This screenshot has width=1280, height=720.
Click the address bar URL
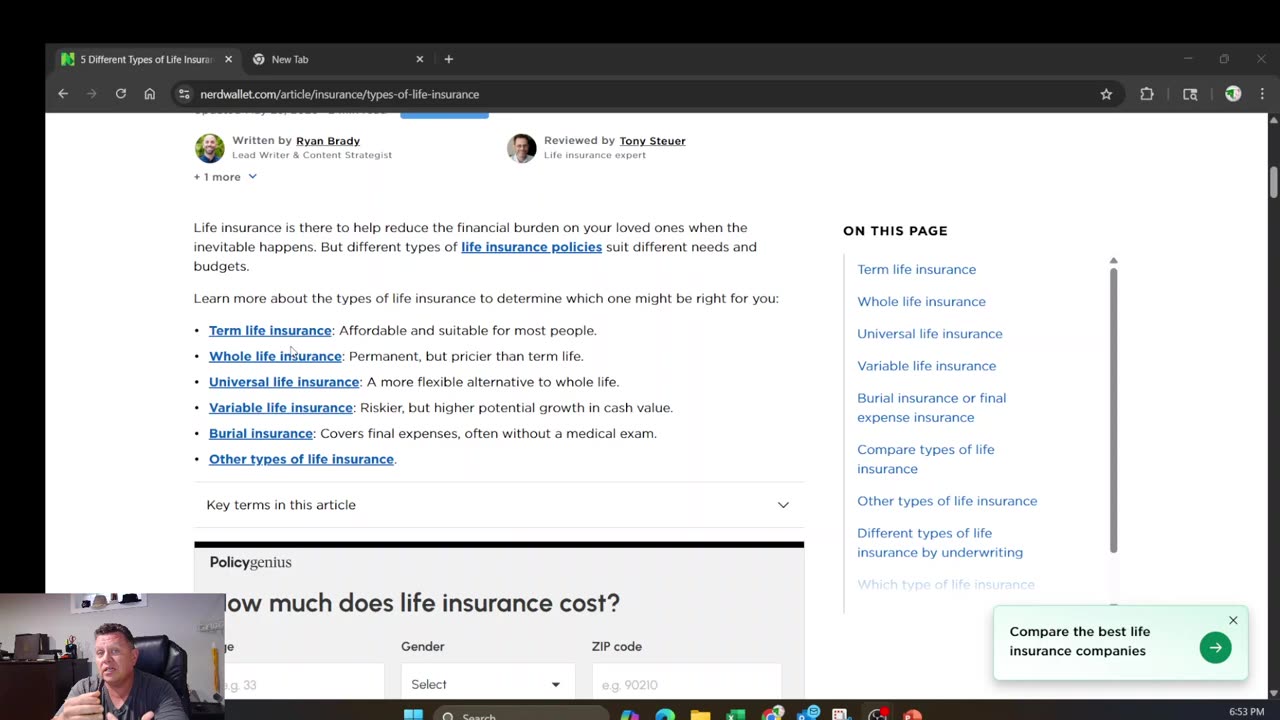point(340,94)
